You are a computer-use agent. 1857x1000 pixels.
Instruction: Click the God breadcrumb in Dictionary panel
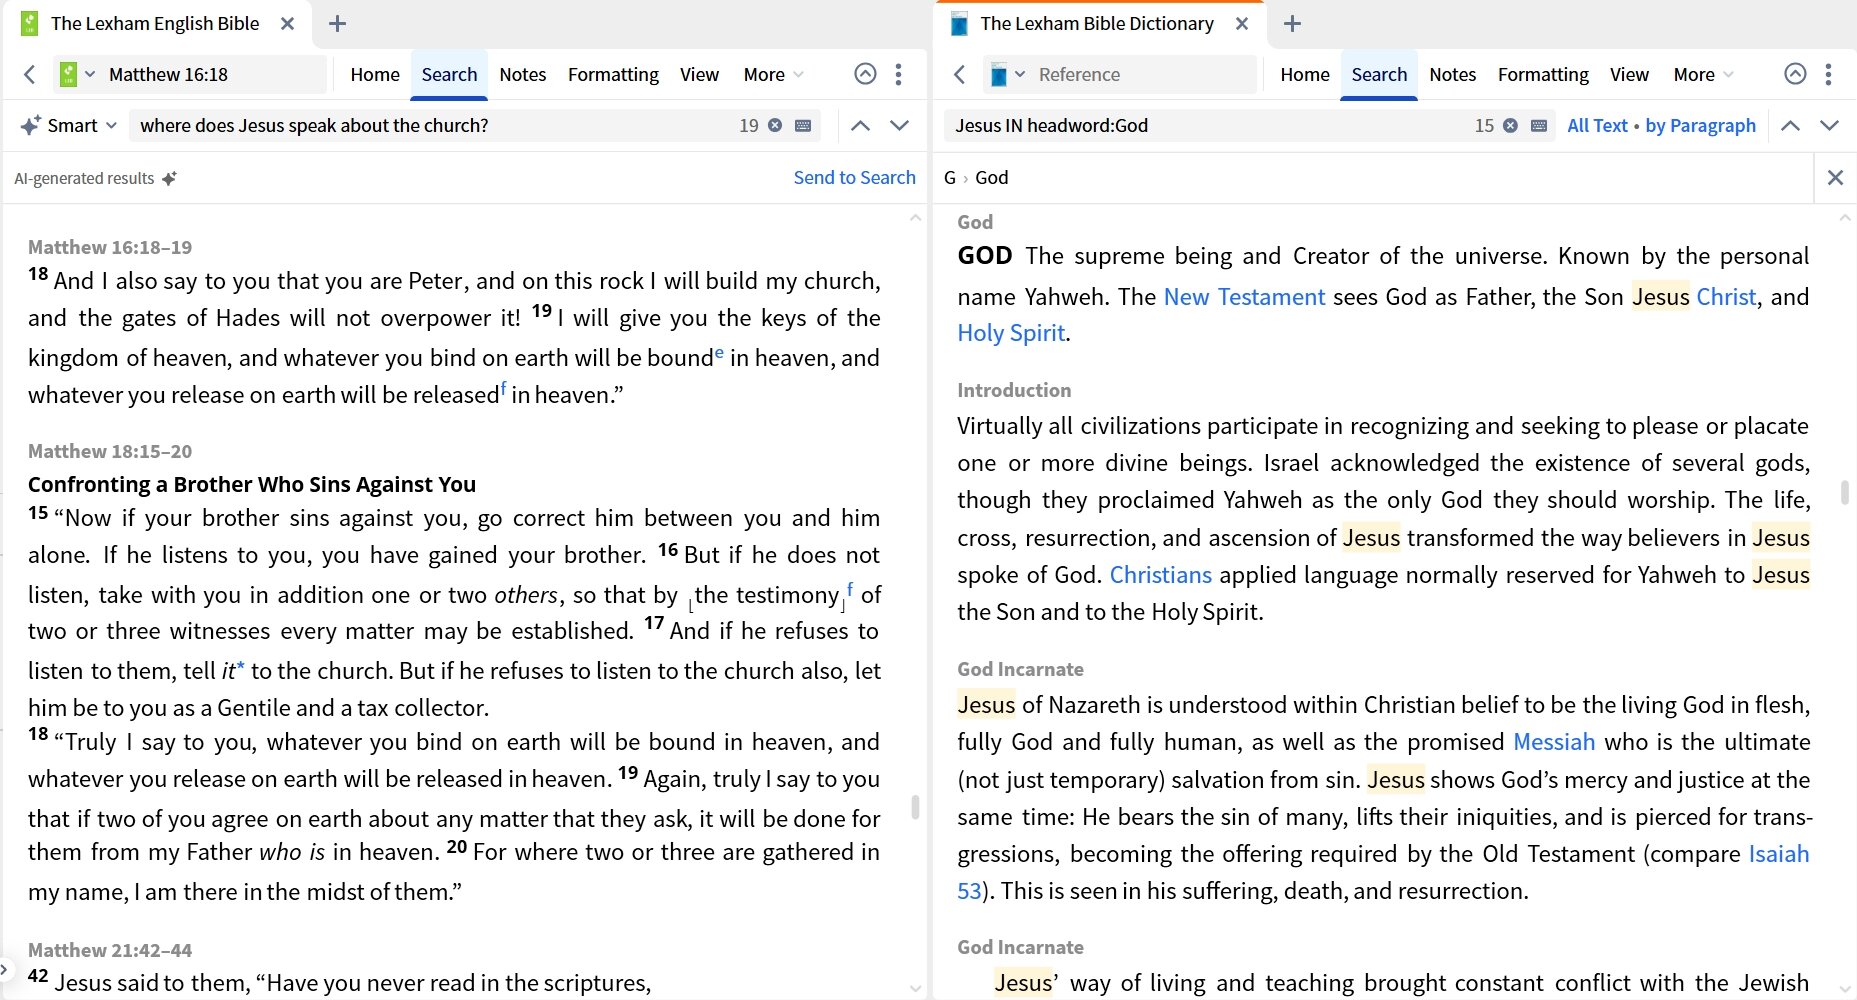[x=991, y=177]
